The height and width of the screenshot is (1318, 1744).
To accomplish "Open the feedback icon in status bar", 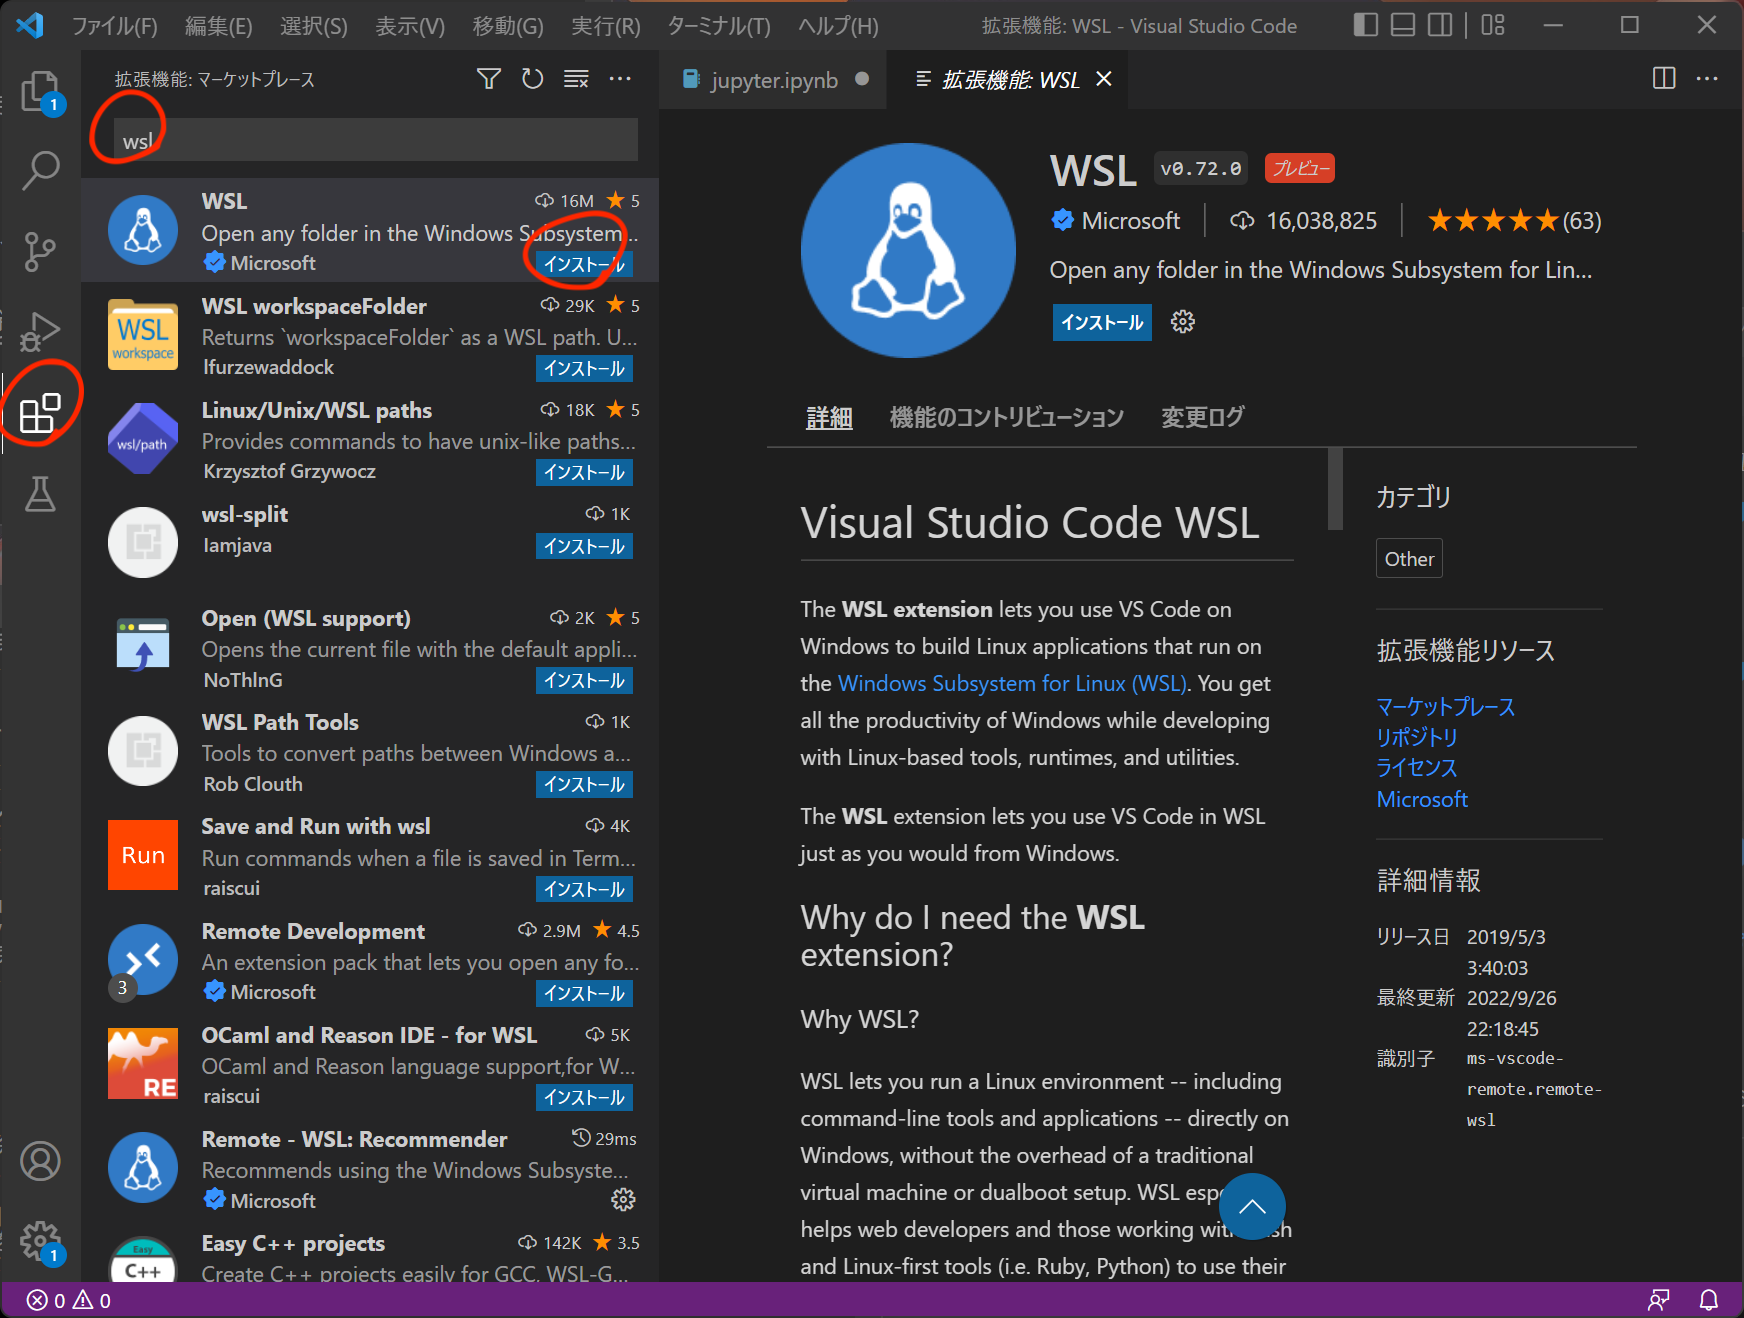I will [1659, 1300].
